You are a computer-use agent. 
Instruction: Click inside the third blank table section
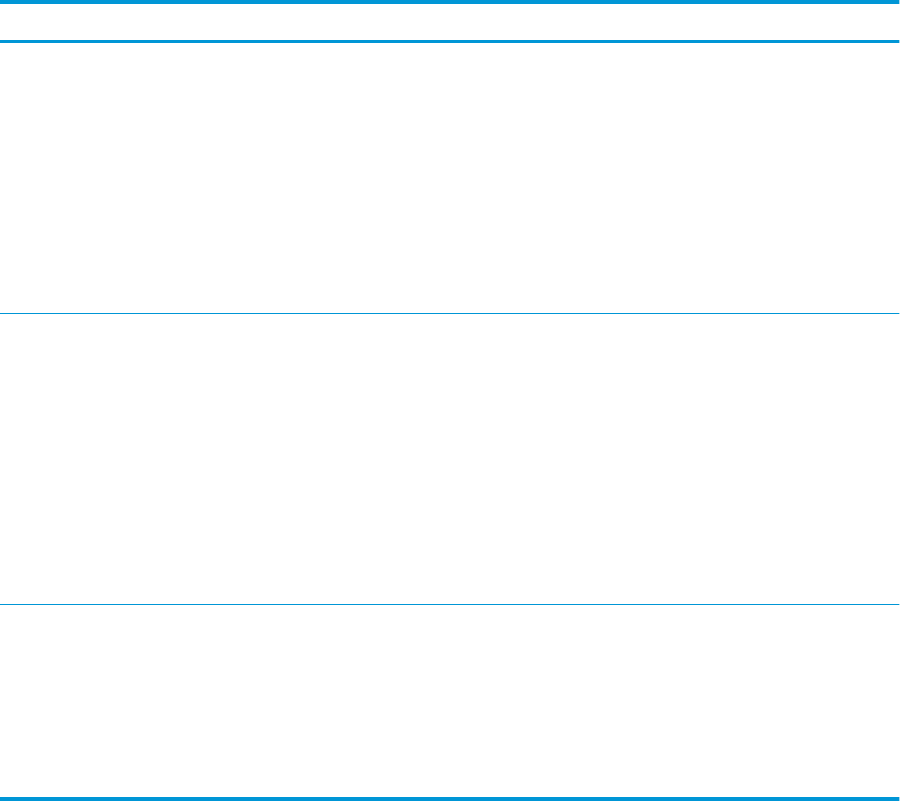[x=449, y=701]
